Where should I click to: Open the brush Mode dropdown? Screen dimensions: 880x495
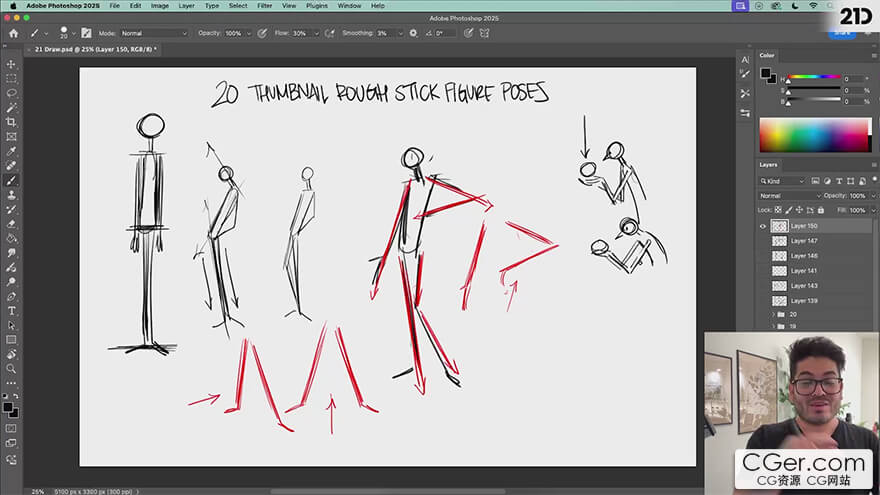[x=153, y=33]
